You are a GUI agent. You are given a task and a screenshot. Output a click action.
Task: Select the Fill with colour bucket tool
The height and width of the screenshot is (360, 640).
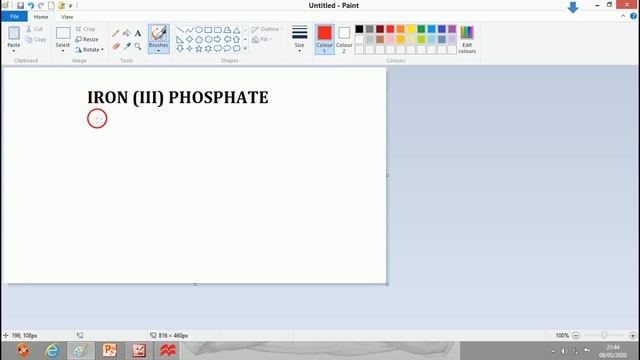(x=127, y=33)
